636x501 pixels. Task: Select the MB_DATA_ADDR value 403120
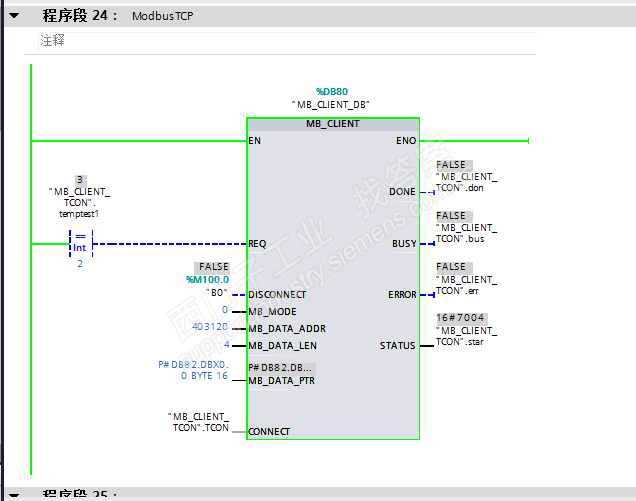pos(210,327)
